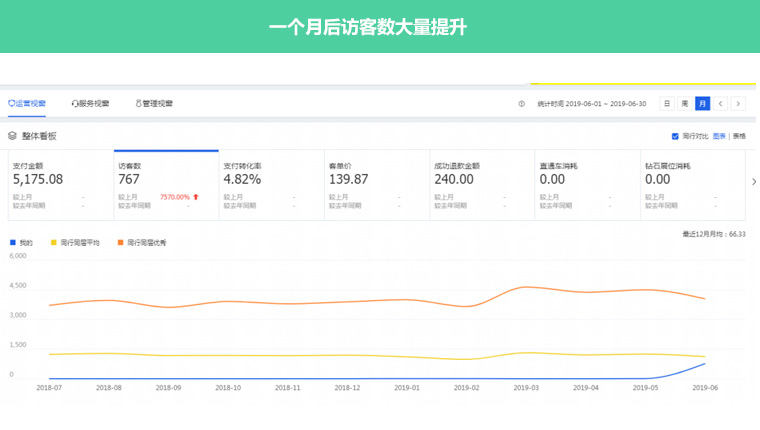This screenshot has width=760, height=430.
Task: Select the 周 week granularity option
Action: pyautogui.click(x=685, y=104)
